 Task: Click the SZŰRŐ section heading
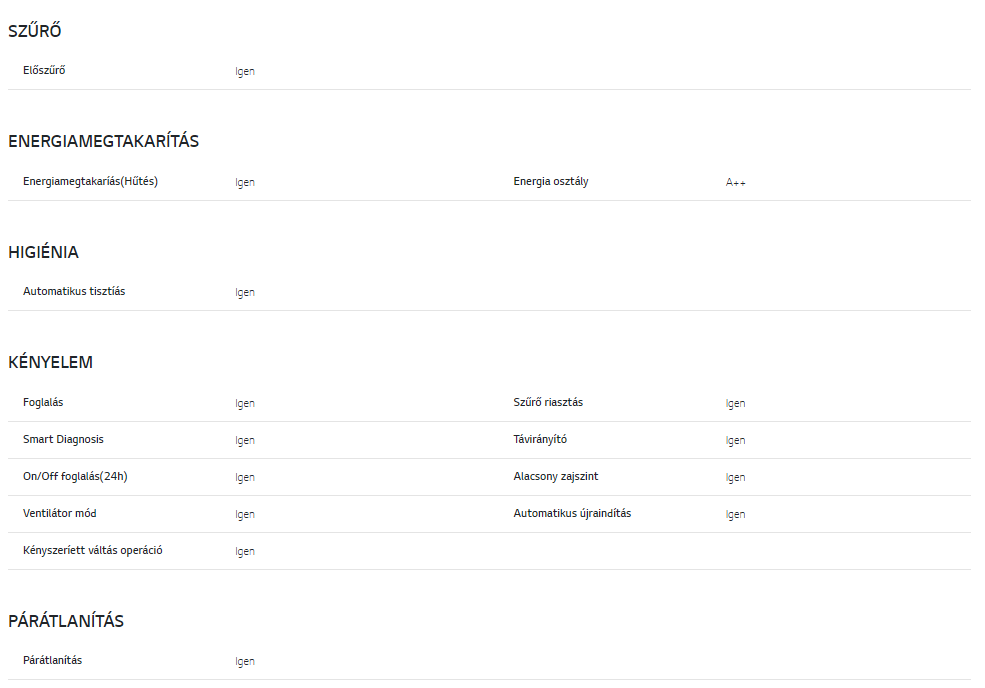click(x=35, y=31)
